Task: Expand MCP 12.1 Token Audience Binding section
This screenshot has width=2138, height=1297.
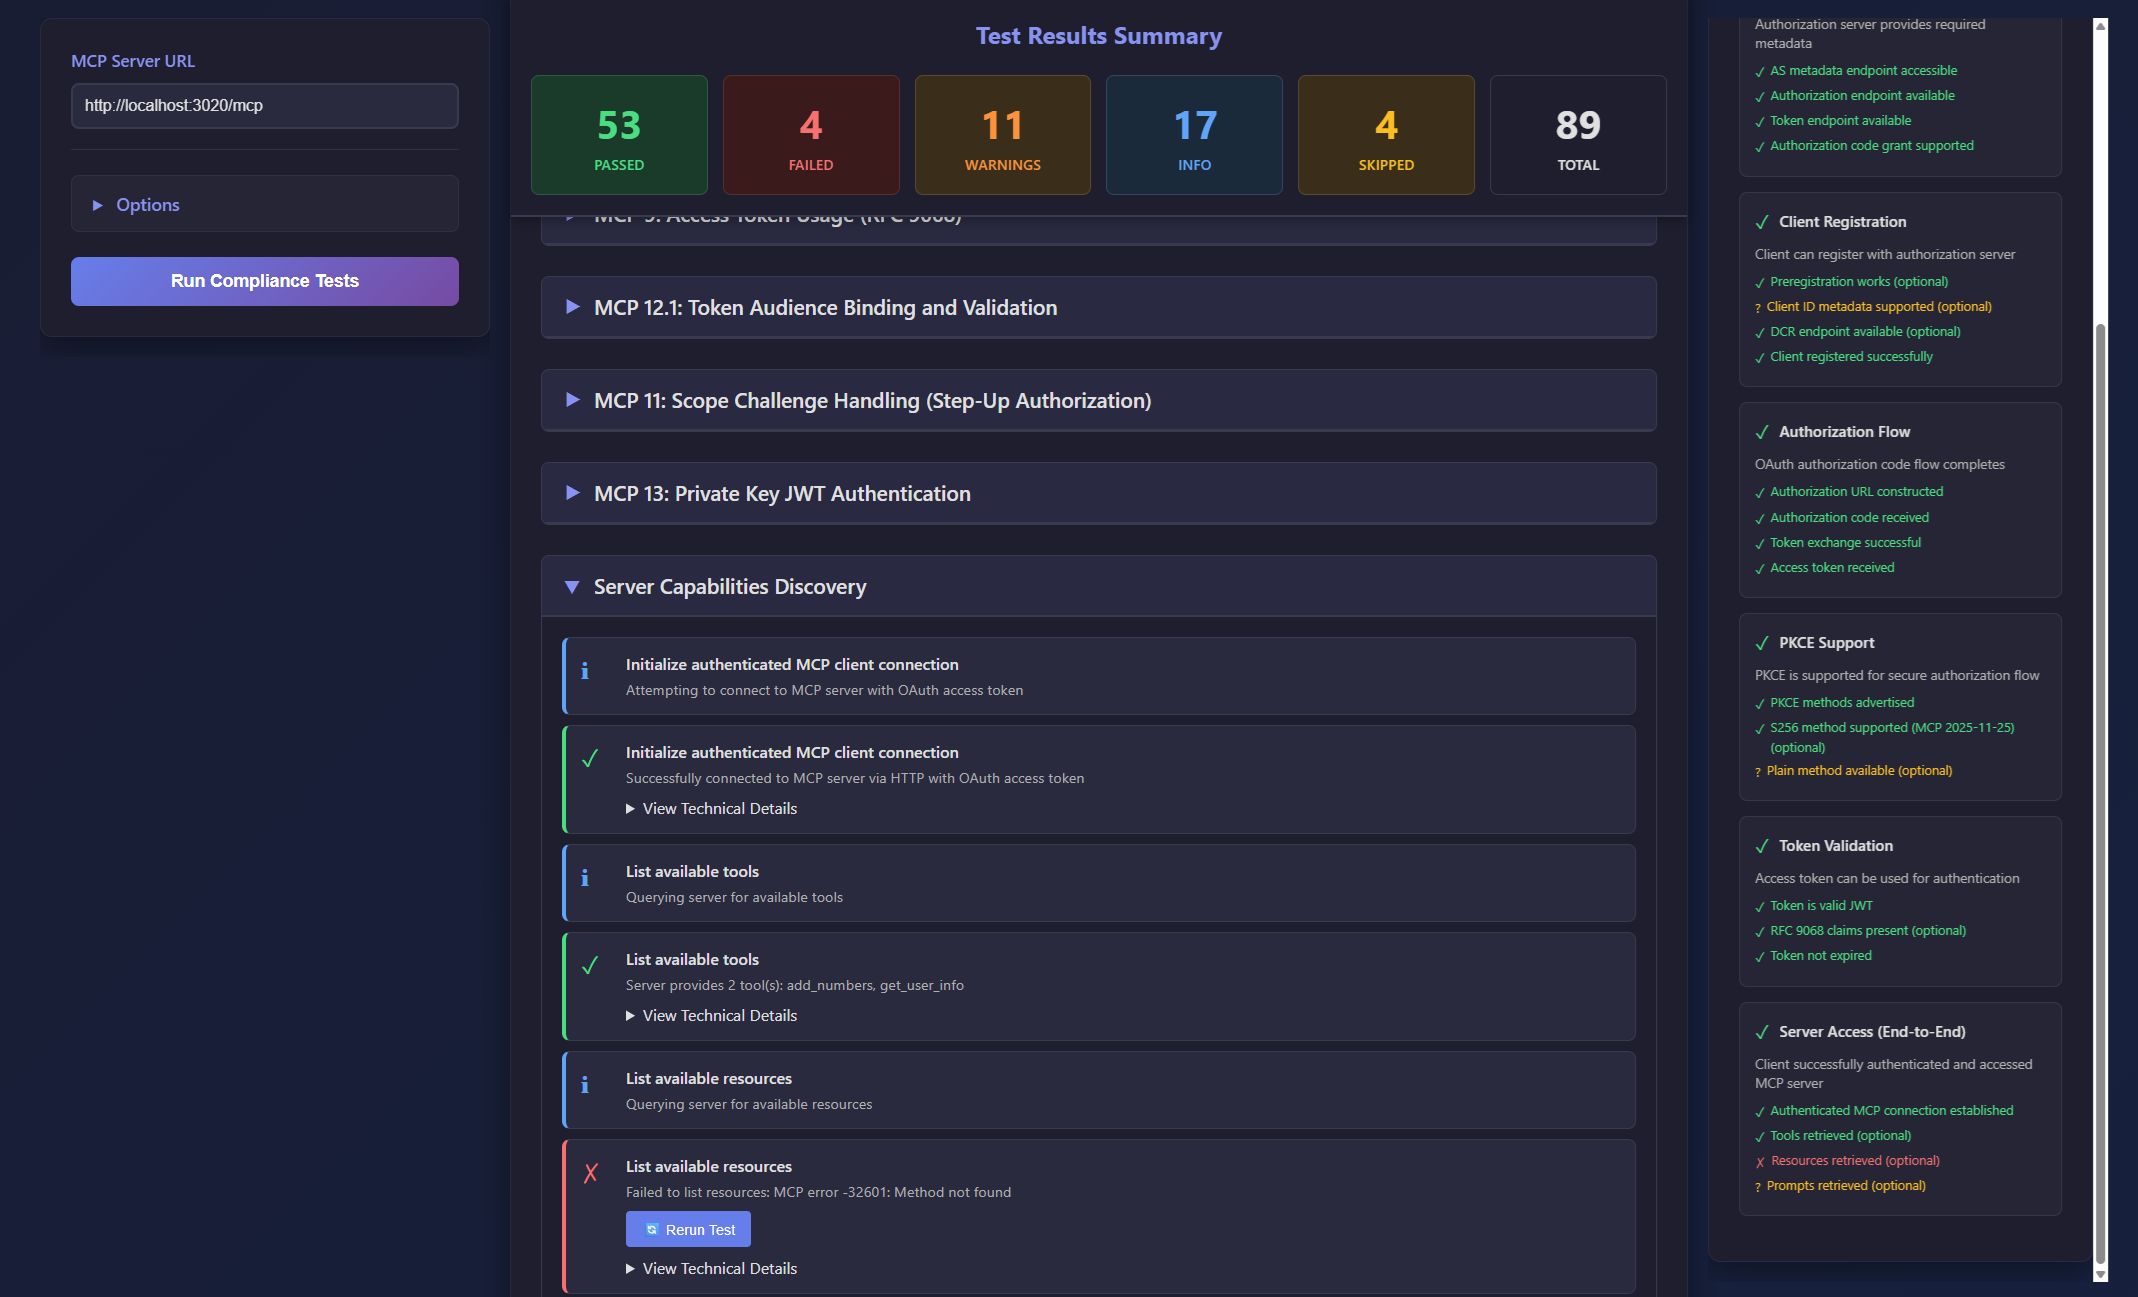Action: pos(1098,307)
